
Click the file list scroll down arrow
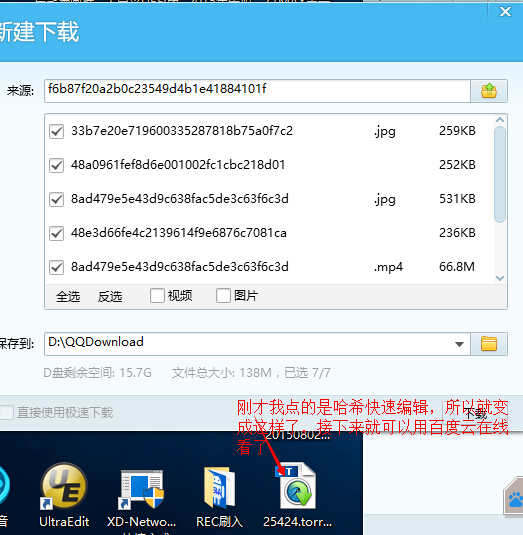[x=500, y=278]
